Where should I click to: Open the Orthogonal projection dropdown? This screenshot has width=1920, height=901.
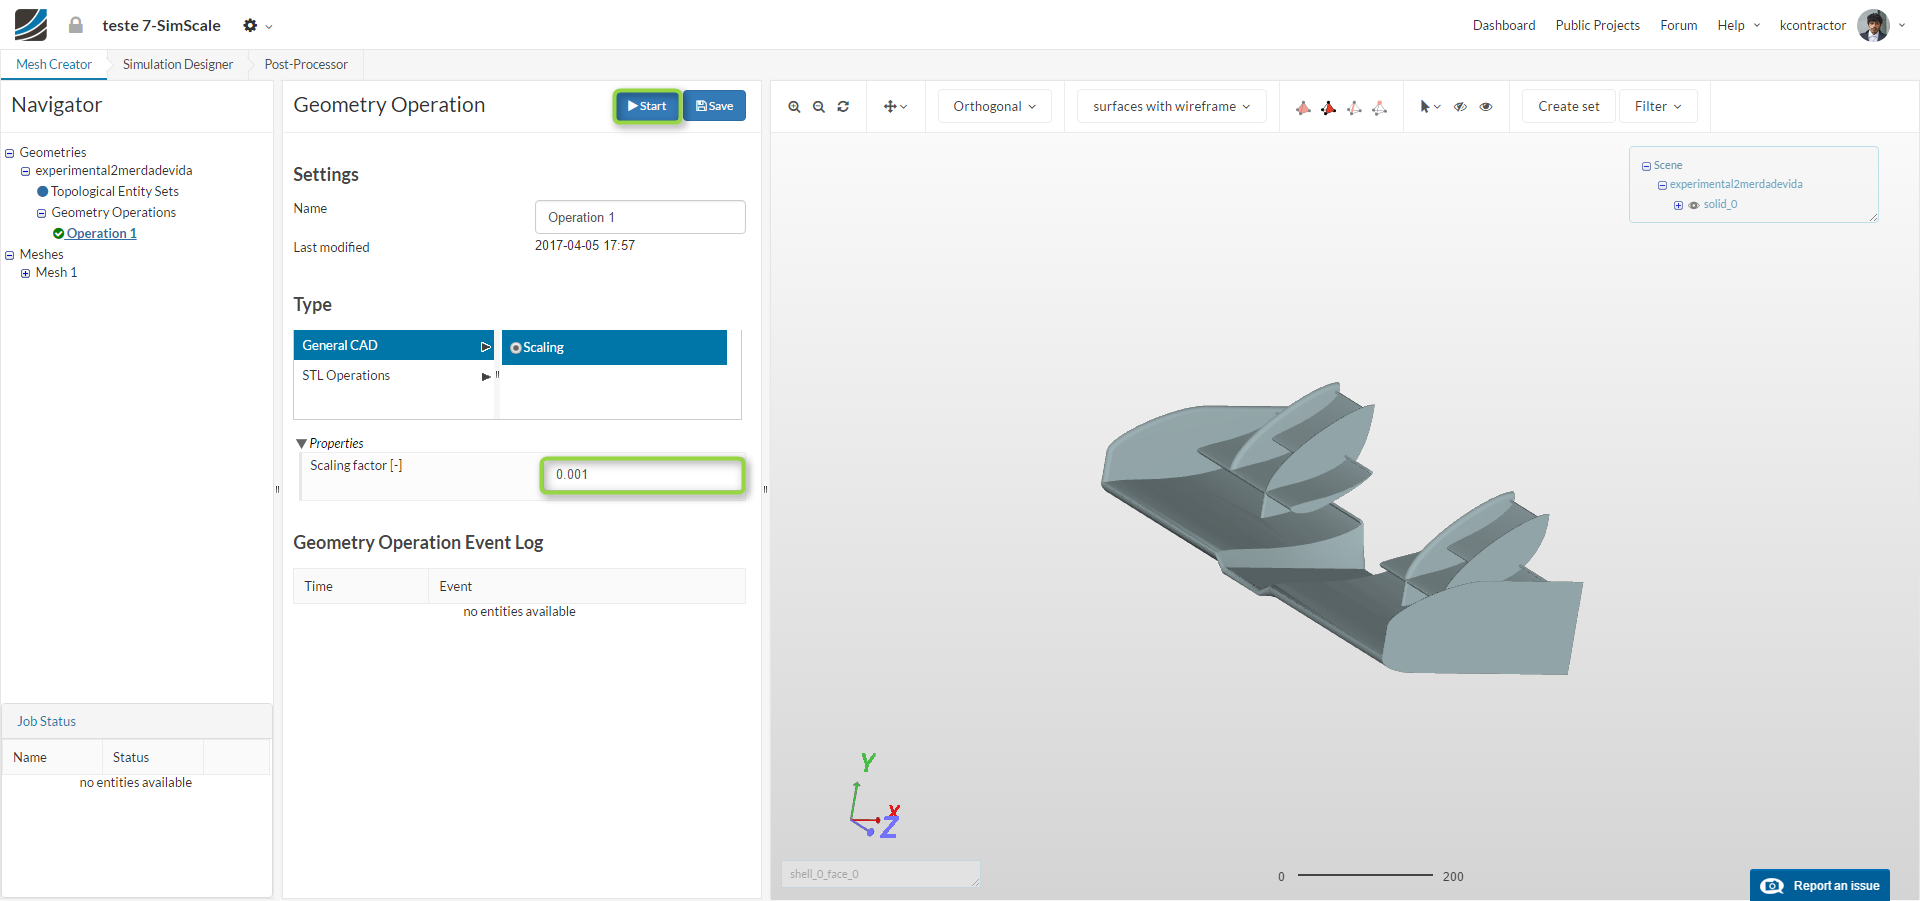(x=994, y=107)
